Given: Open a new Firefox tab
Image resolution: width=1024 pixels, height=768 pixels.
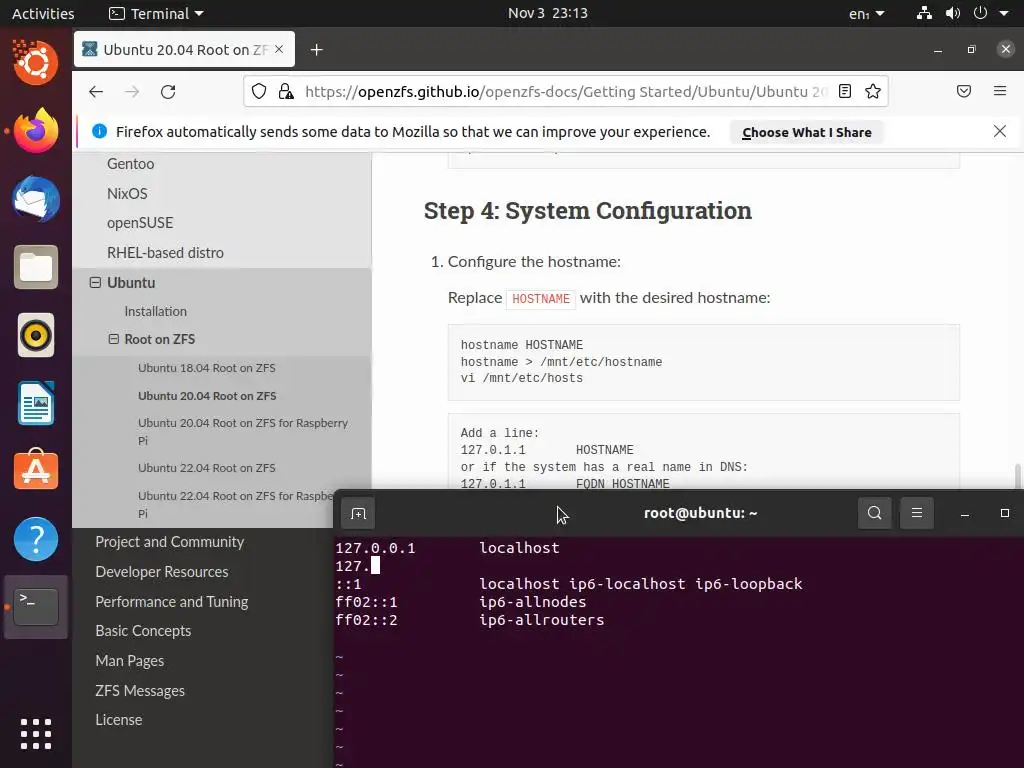Looking at the screenshot, I should 317,50.
